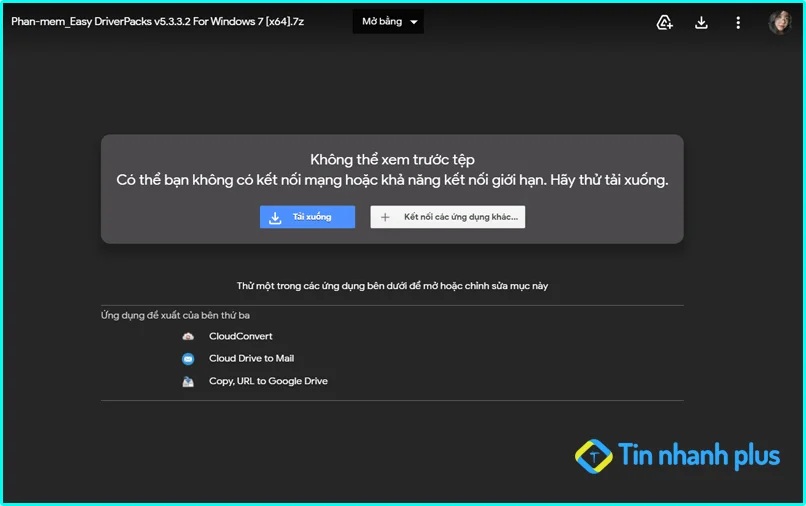Viewport: 806px width, 506px height.
Task: Choose the "Cloud Drive to Mail" text label
Action: (x=251, y=359)
